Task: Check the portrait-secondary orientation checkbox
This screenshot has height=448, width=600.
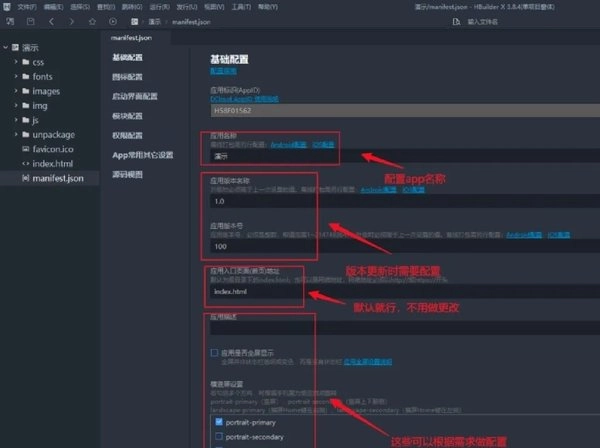Action: (217, 438)
